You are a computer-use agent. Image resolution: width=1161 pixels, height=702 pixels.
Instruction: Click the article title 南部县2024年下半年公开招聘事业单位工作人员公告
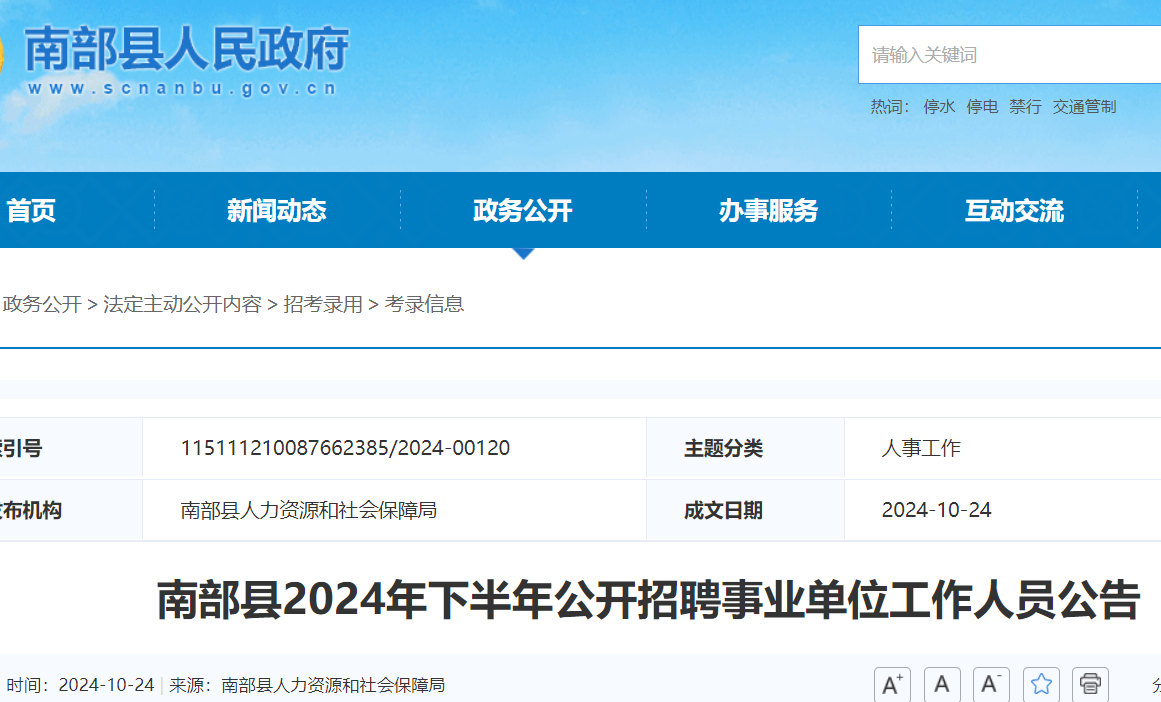click(648, 600)
